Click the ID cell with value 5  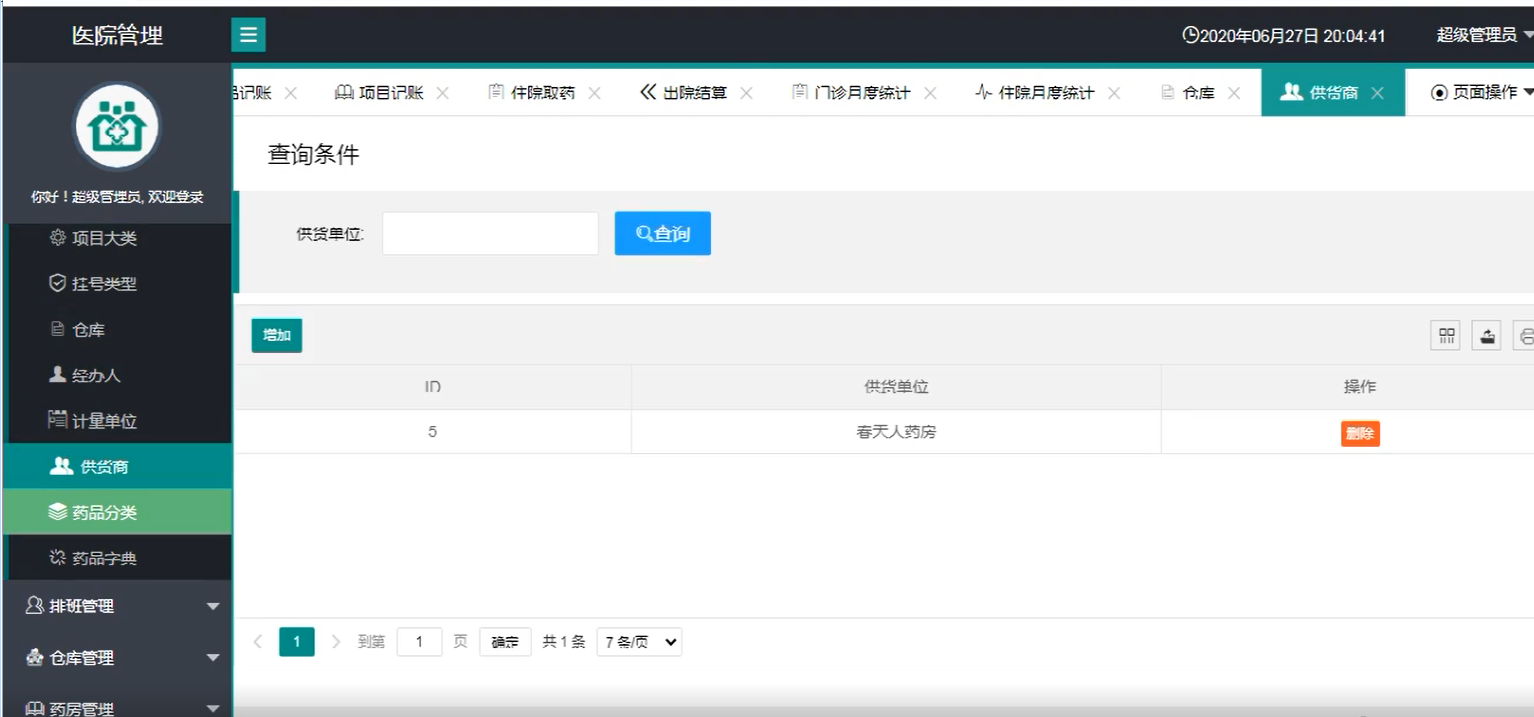point(432,433)
